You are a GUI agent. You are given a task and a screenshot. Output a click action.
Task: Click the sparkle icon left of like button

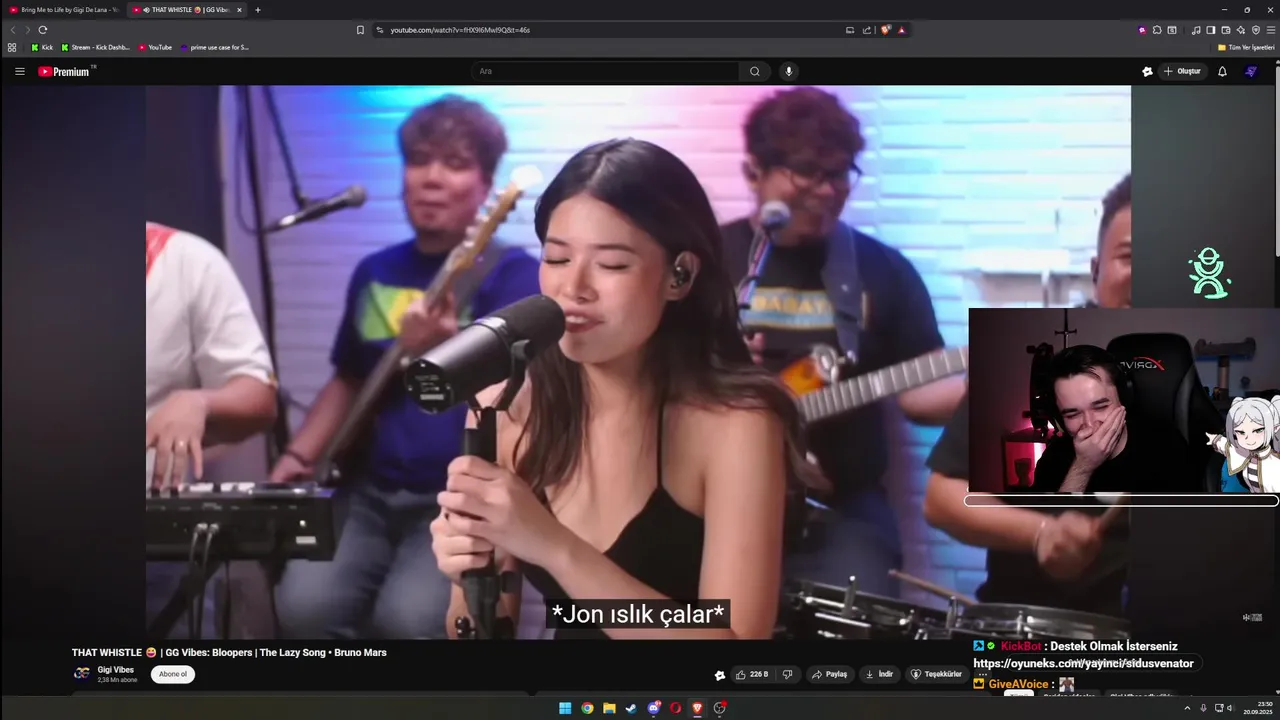pos(719,675)
